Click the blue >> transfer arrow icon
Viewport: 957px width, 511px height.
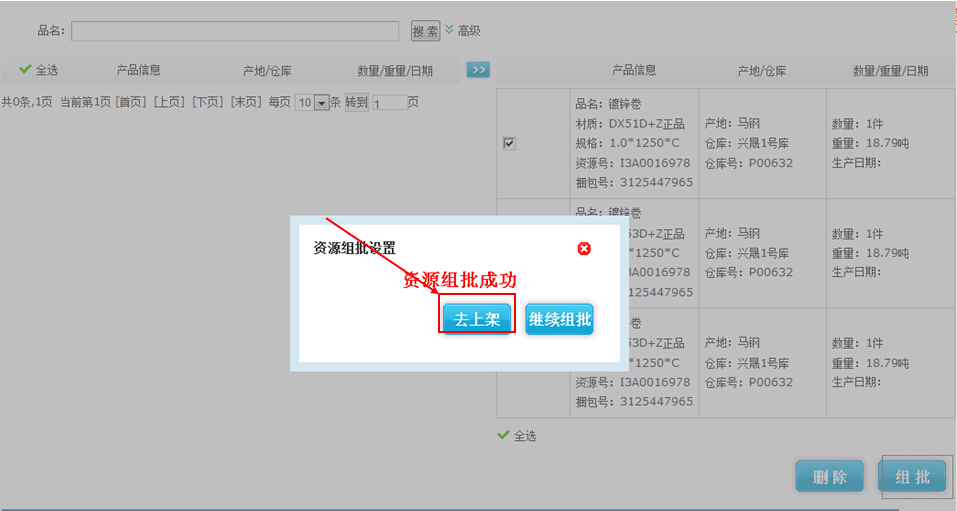478,70
